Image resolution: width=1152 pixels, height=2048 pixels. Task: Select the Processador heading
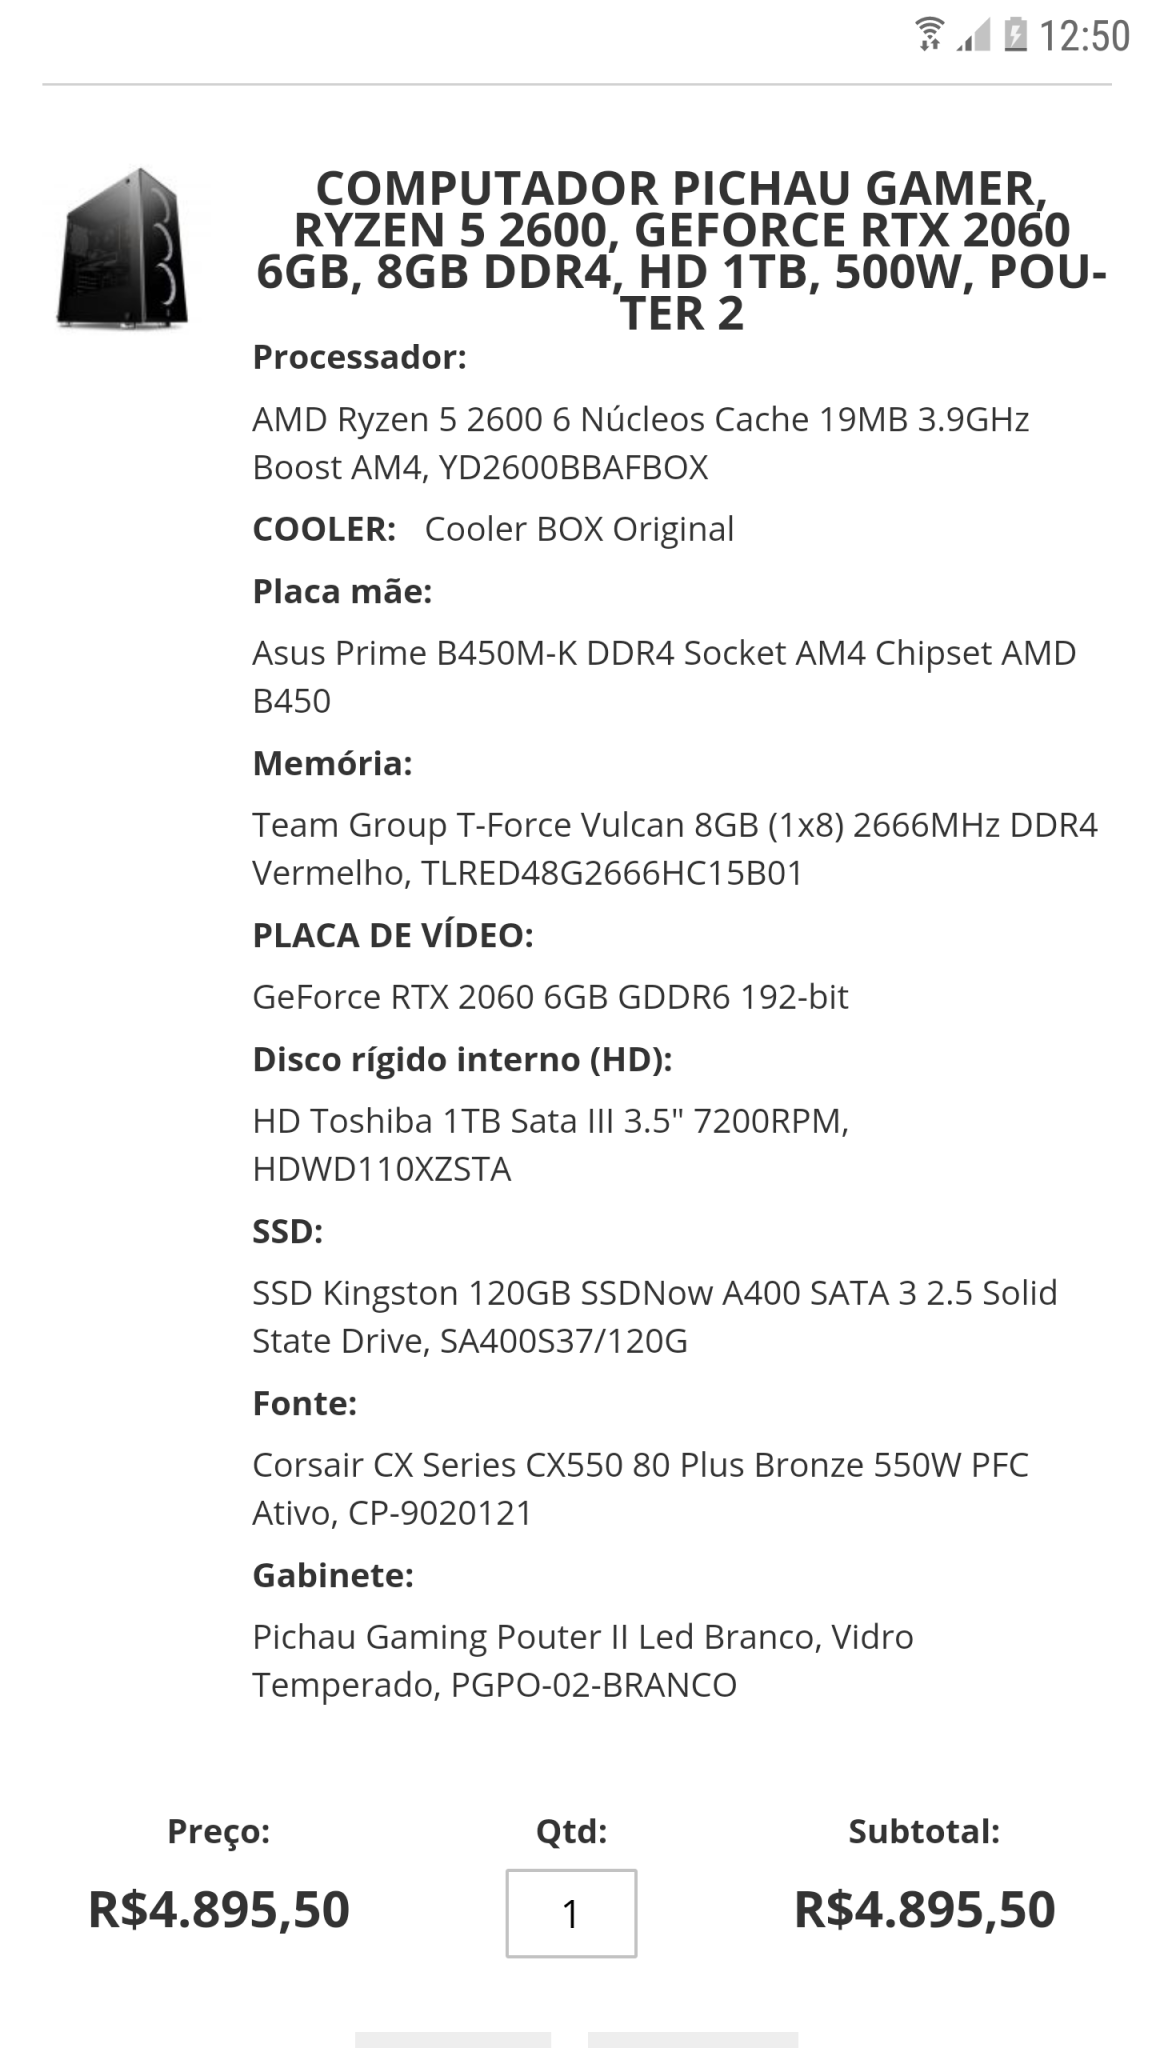(359, 357)
